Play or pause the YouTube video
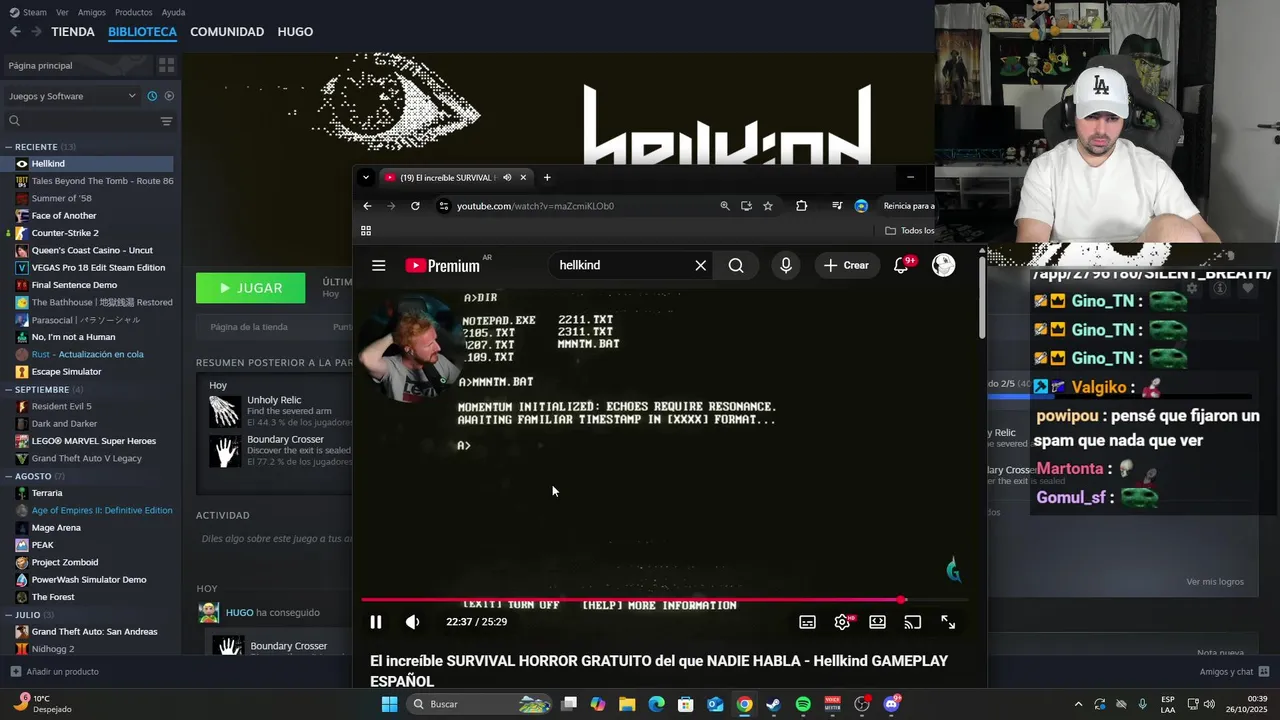The width and height of the screenshot is (1280, 720). point(376,622)
